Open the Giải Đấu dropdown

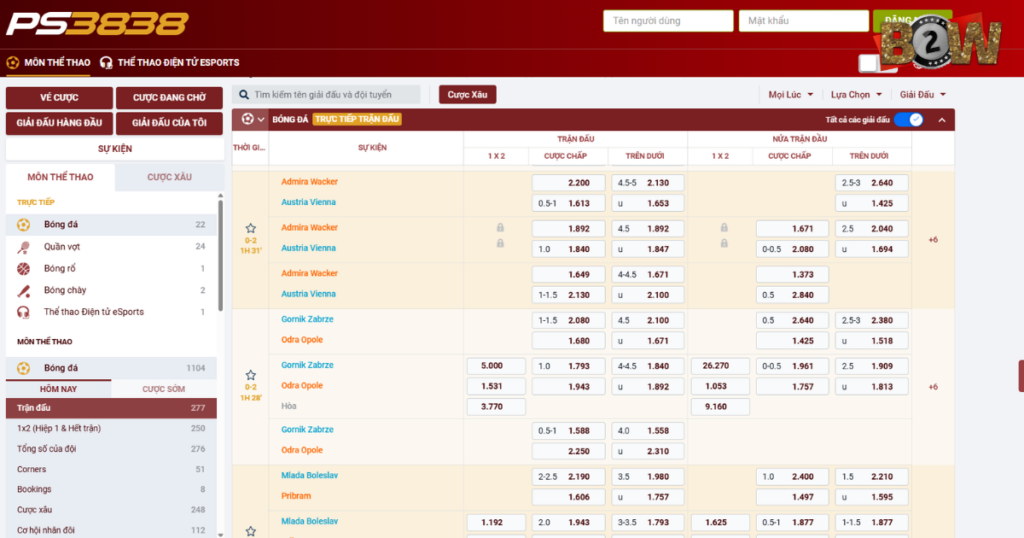point(923,95)
